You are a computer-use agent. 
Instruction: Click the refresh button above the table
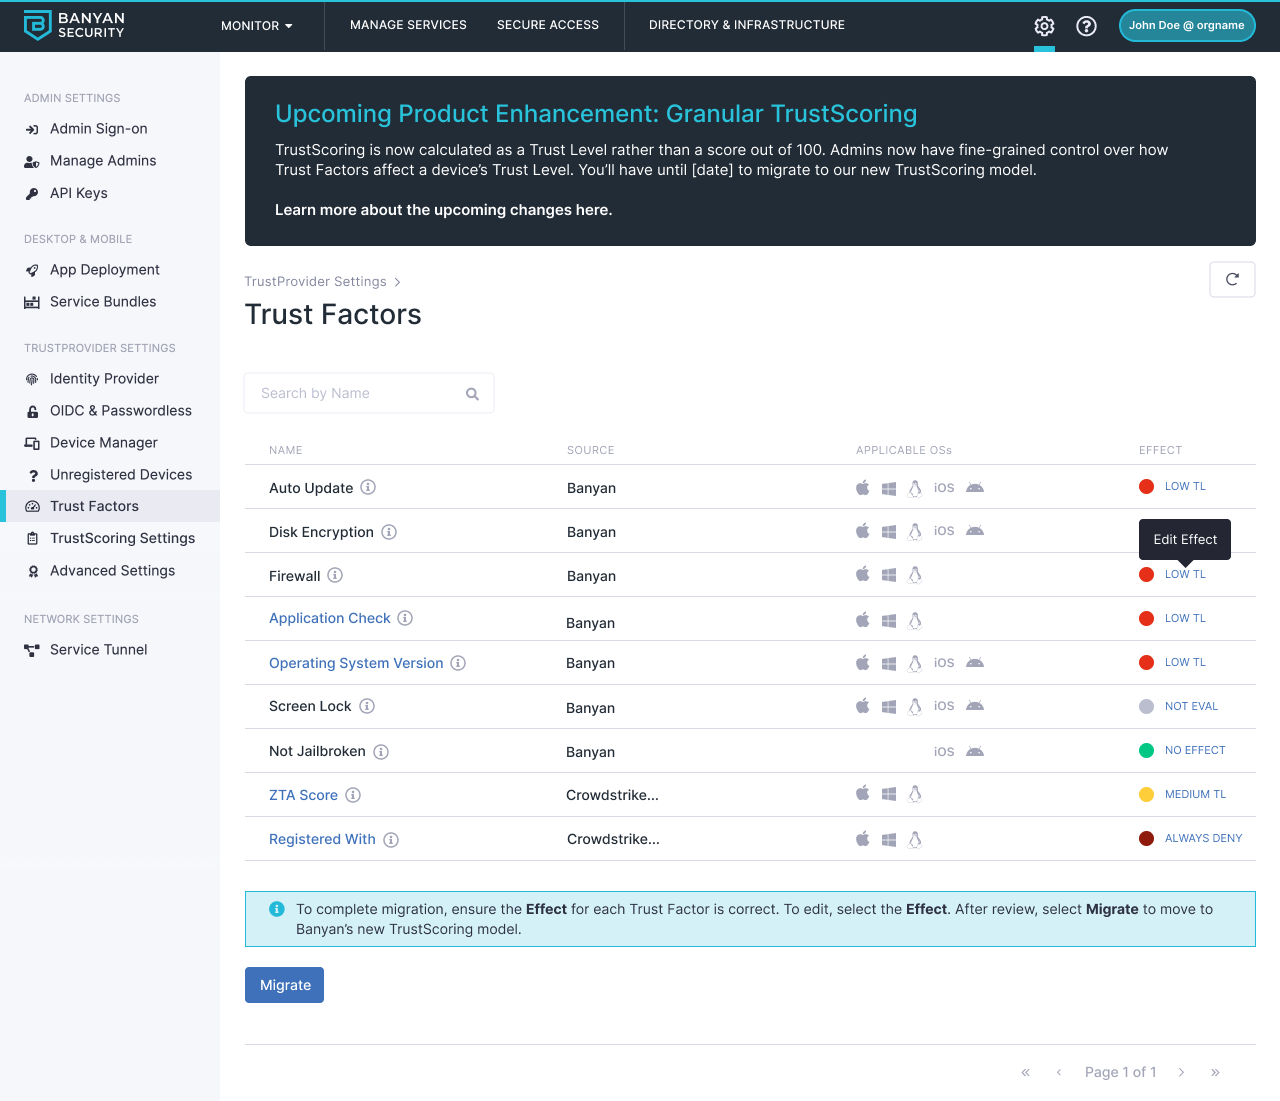pyautogui.click(x=1232, y=280)
